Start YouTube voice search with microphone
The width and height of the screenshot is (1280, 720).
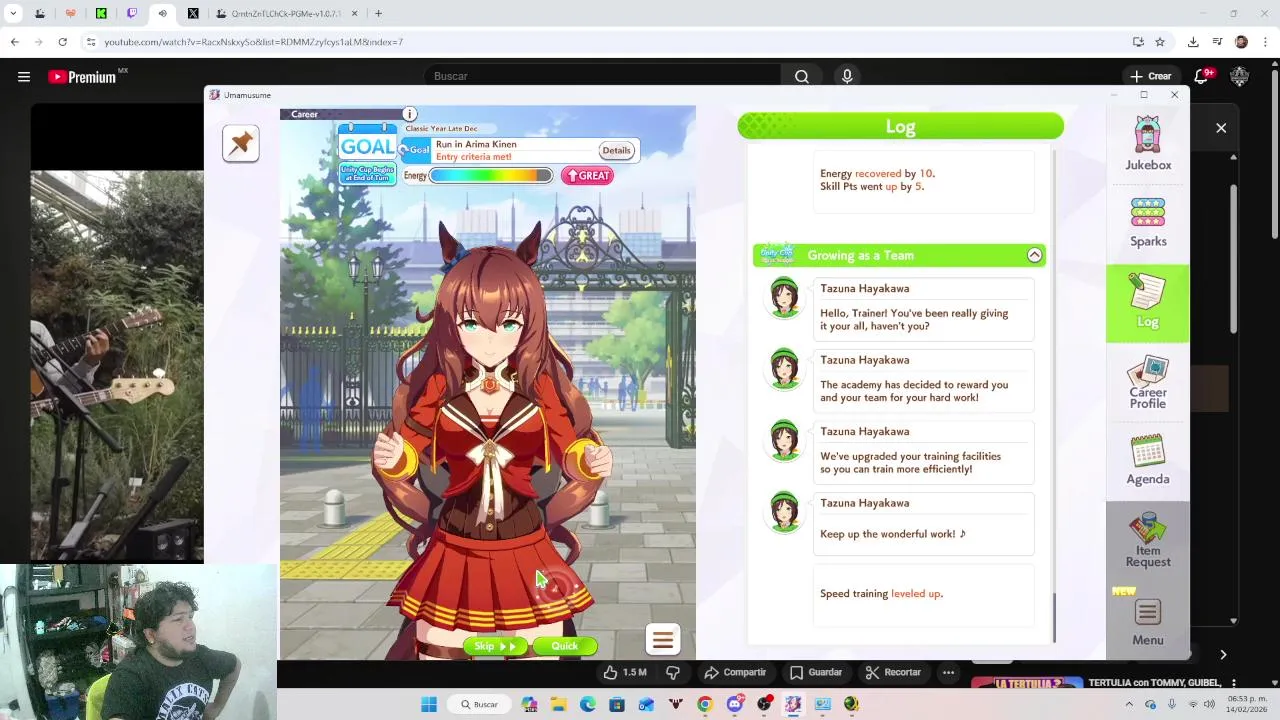(x=847, y=76)
